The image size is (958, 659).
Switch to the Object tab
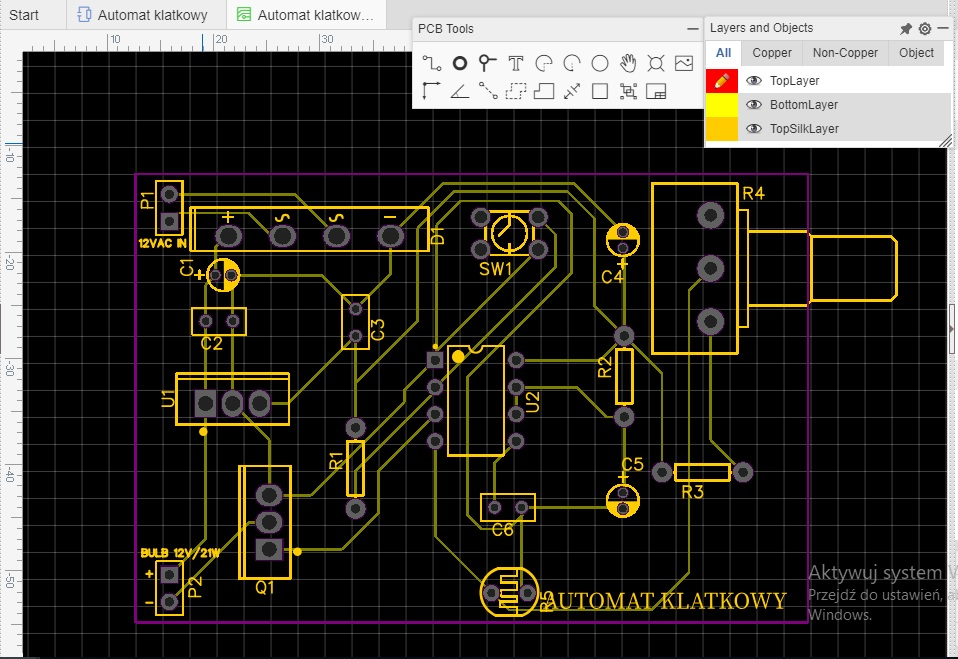point(916,53)
